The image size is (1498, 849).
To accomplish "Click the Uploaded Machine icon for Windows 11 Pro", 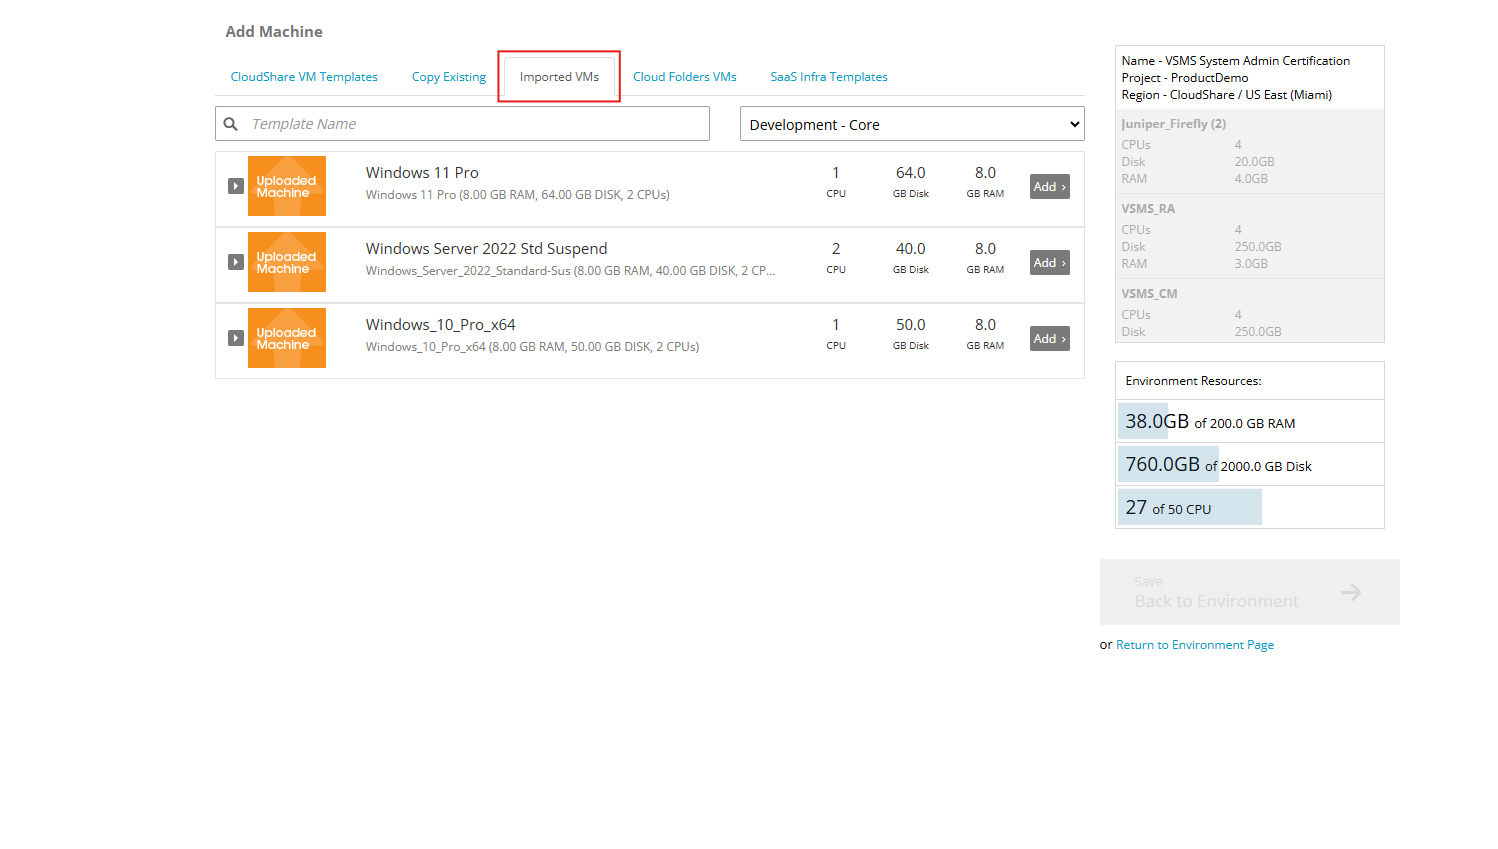I will click(x=287, y=186).
